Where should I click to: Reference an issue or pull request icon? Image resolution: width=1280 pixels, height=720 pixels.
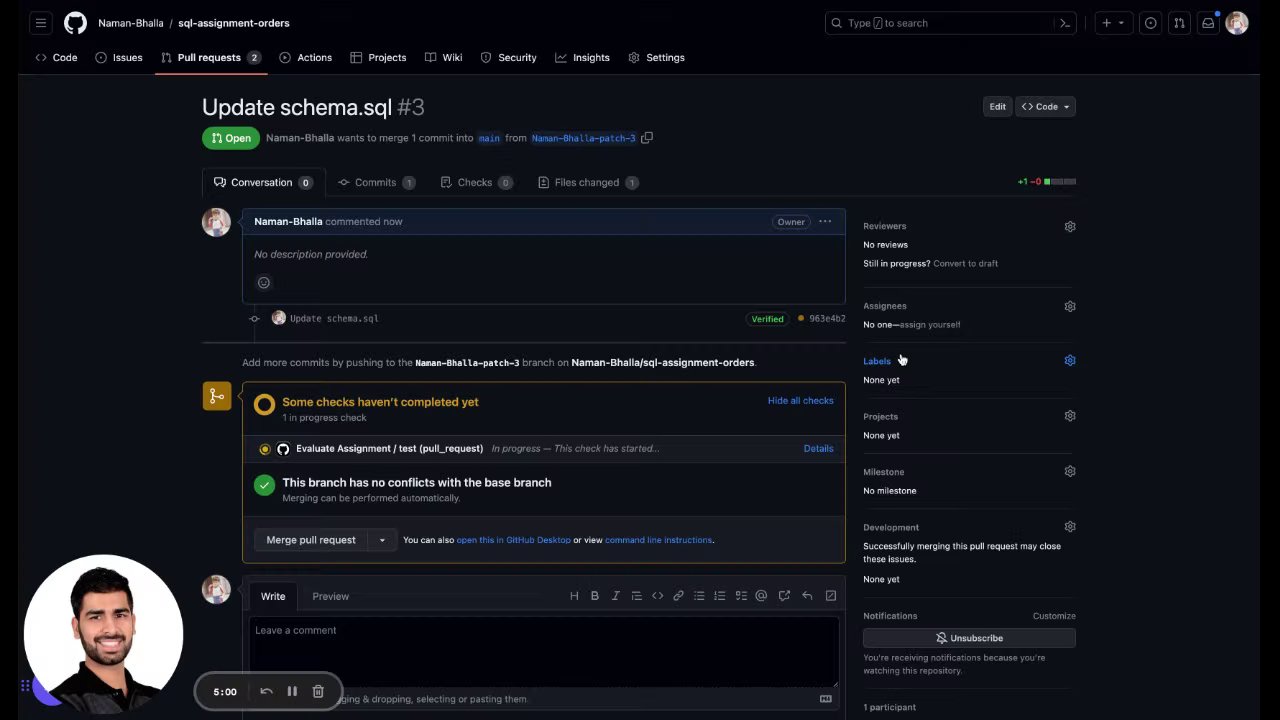[784, 596]
